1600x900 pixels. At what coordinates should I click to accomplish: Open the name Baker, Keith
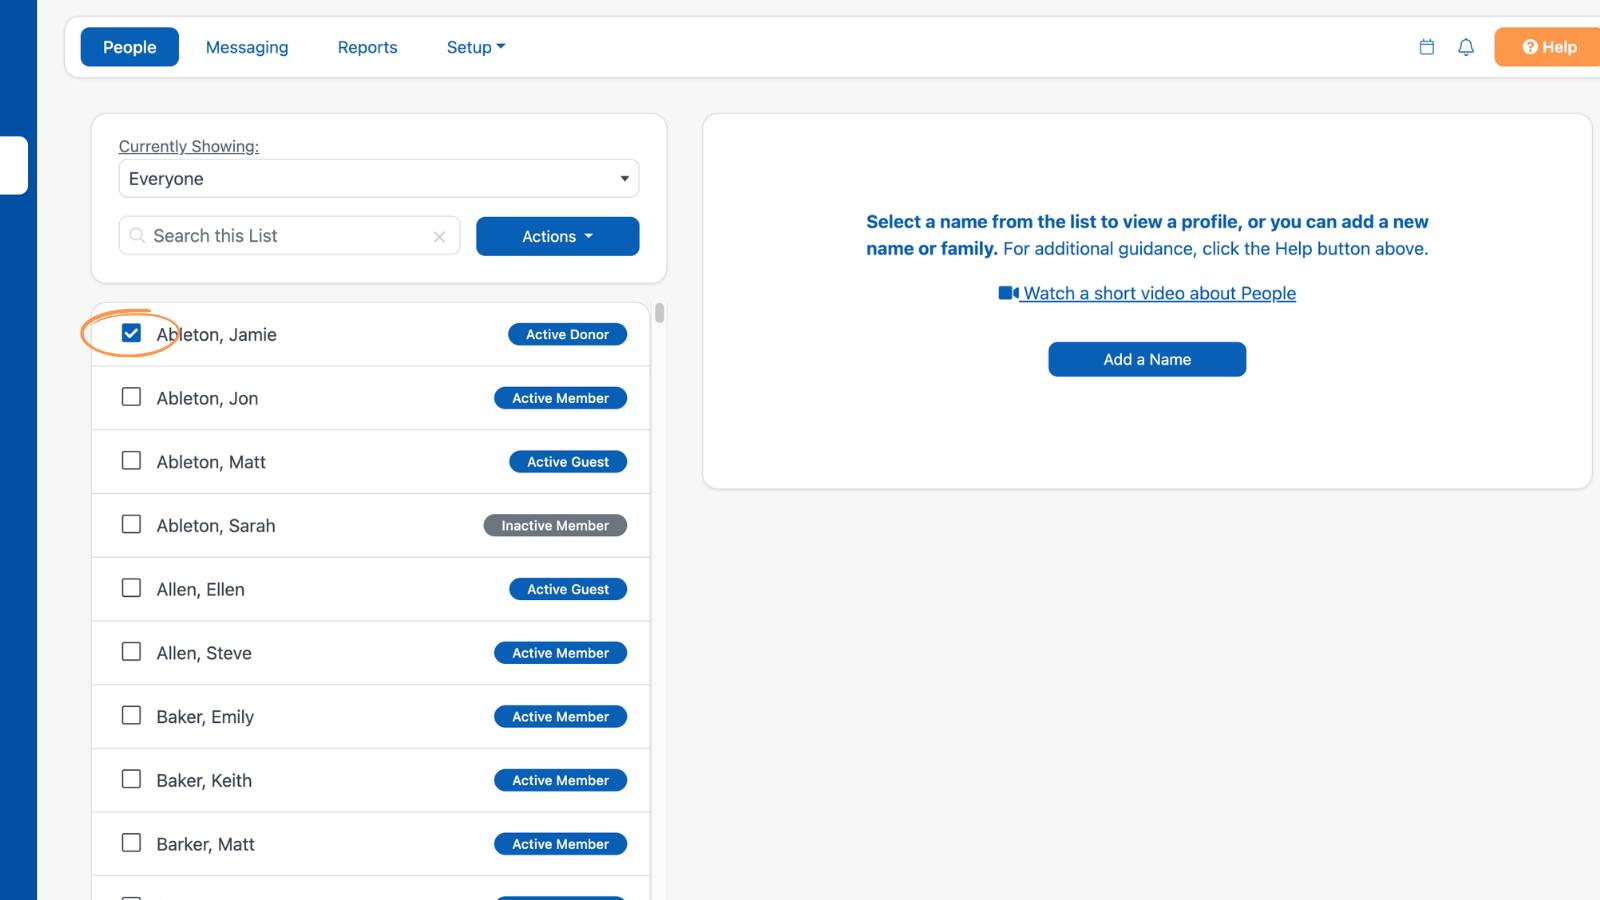coord(204,781)
